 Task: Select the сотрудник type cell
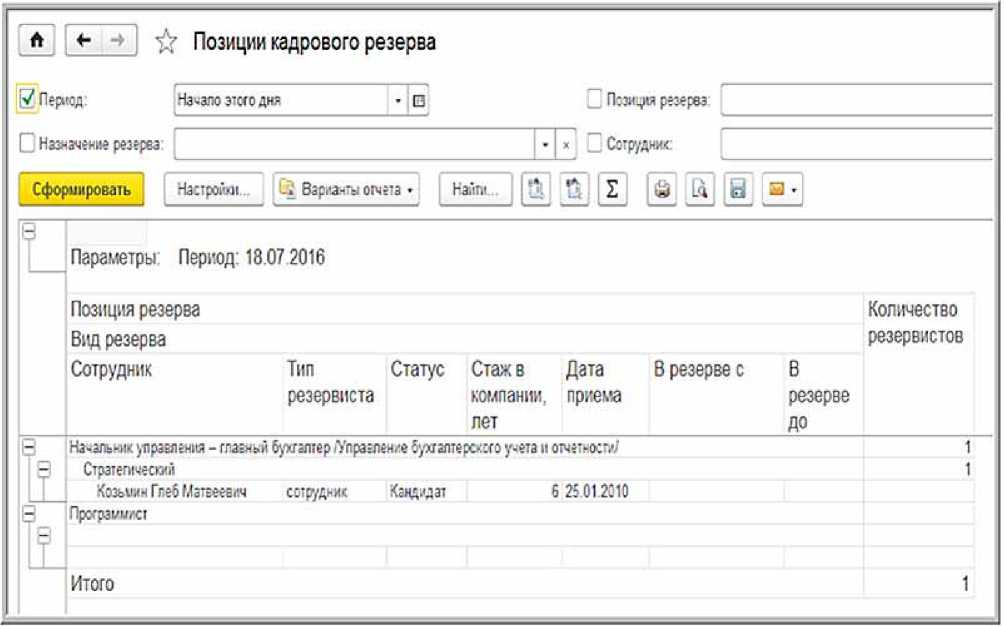click(317, 492)
